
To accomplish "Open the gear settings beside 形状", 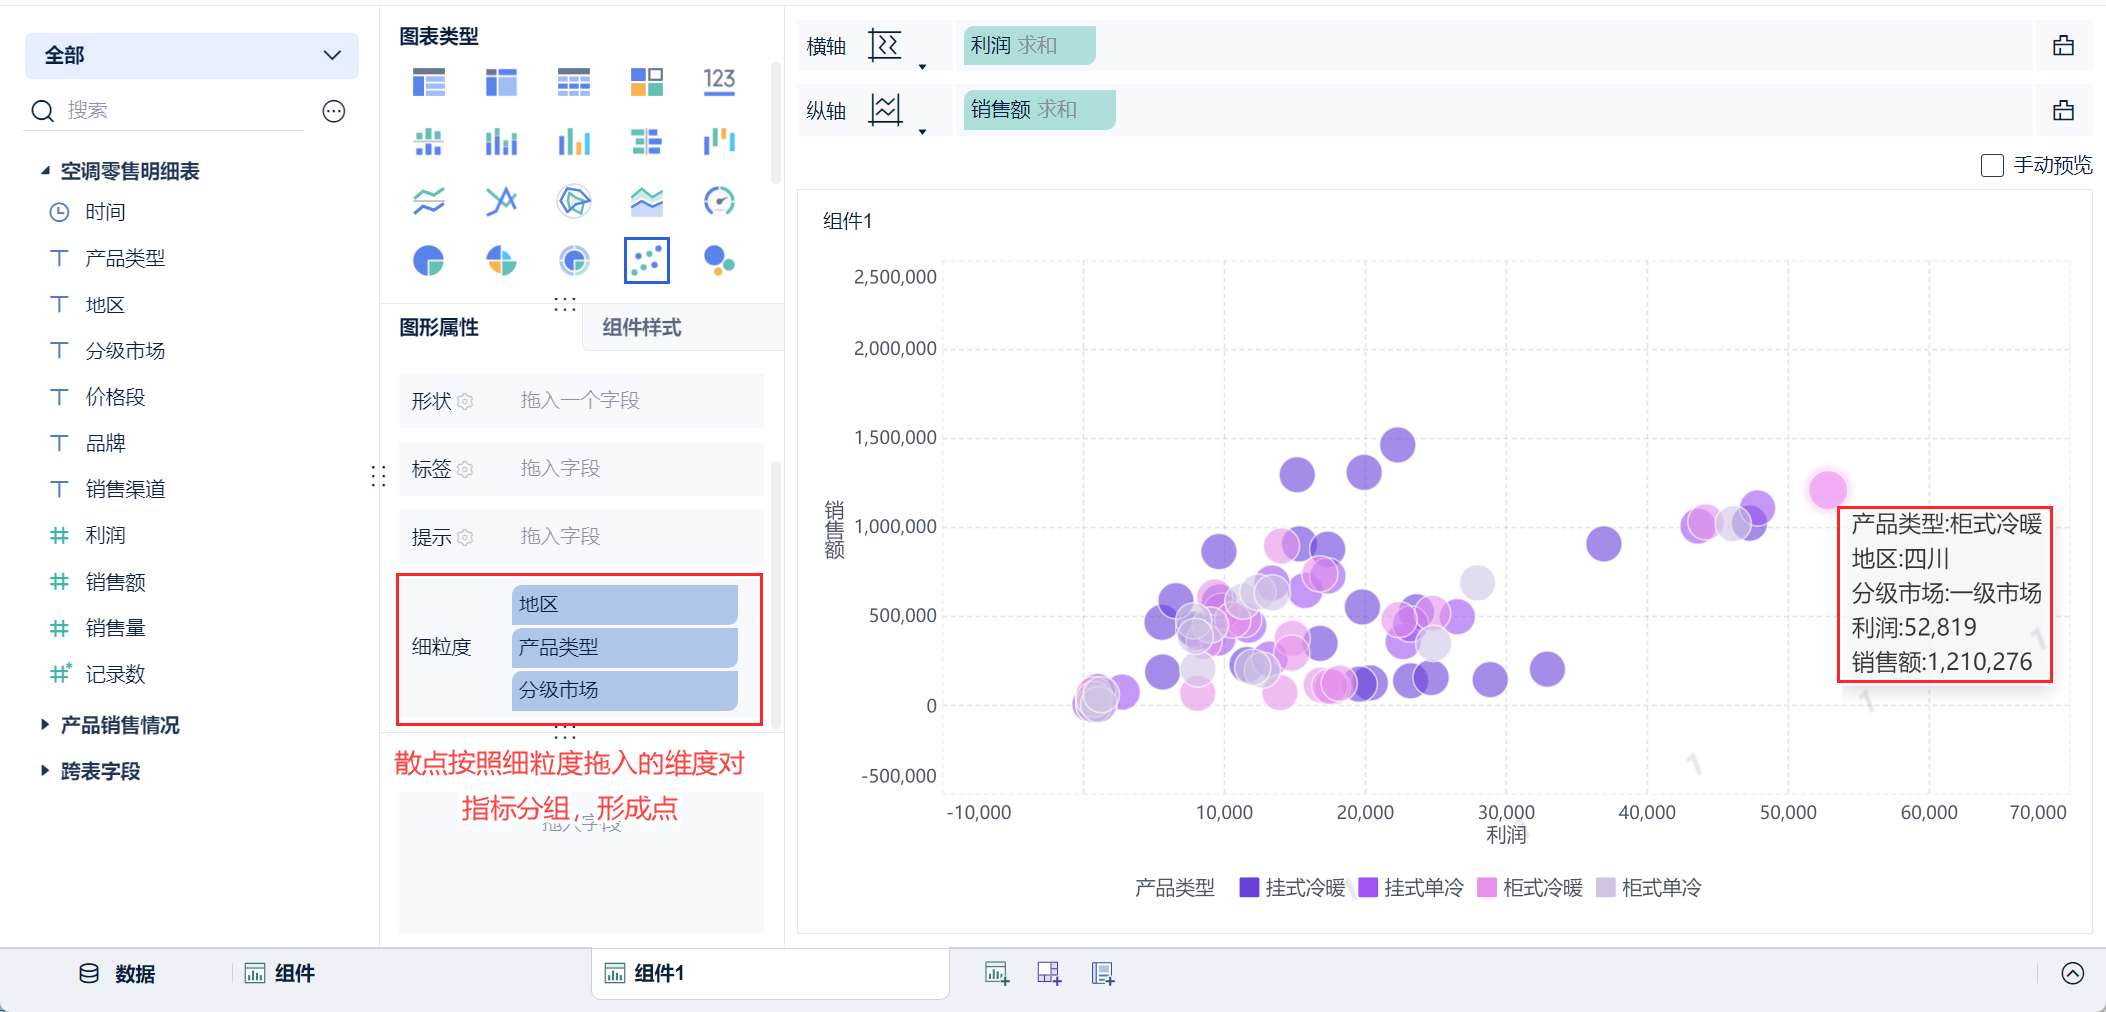I will tap(465, 401).
